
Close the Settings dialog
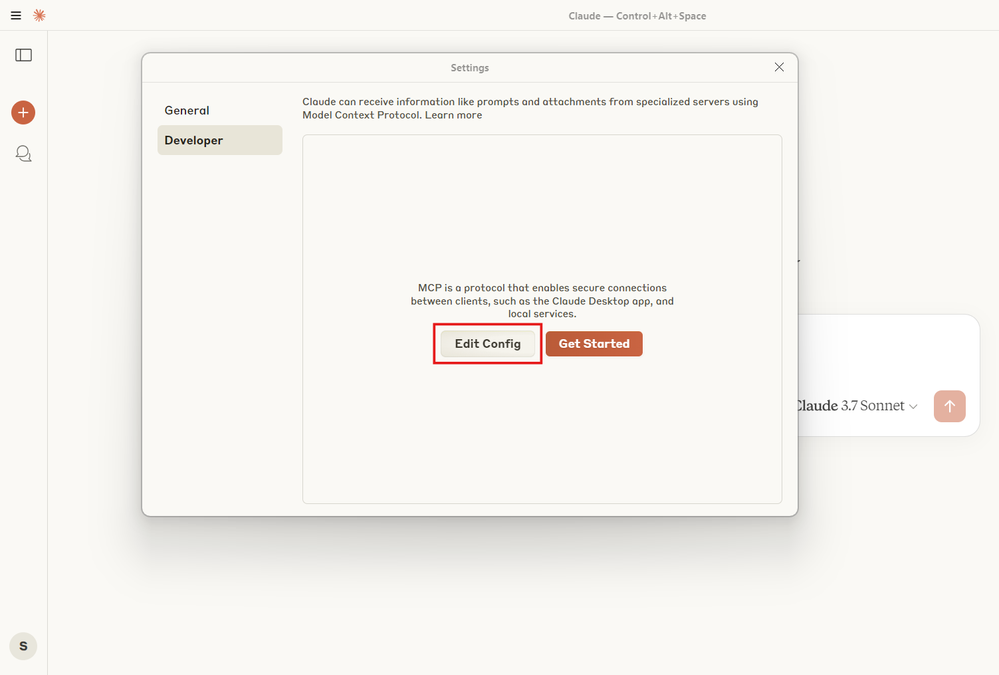coord(779,68)
